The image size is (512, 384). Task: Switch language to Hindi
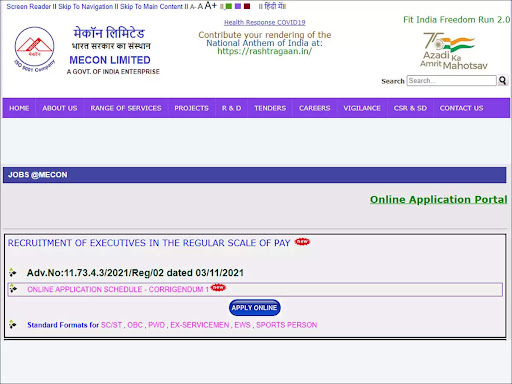(274, 6)
